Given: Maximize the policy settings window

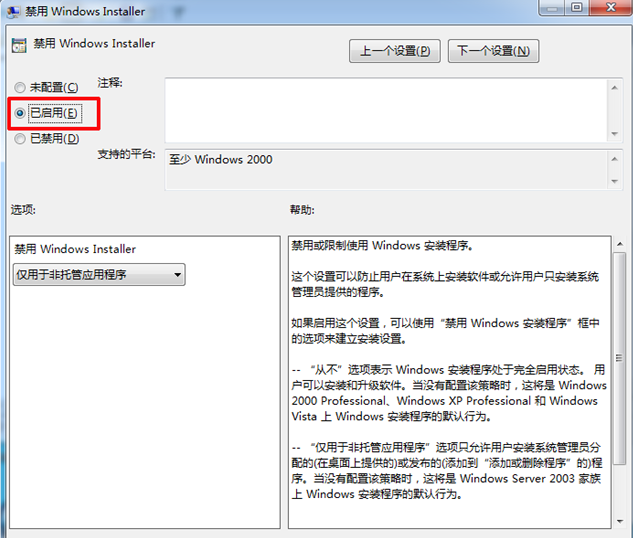Looking at the screenshot, I should 577,9.
